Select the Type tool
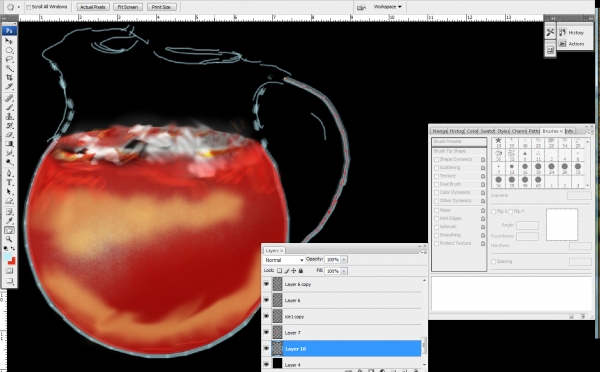The width and height of the screenshot is (600, 372). (x=9, y=183)
